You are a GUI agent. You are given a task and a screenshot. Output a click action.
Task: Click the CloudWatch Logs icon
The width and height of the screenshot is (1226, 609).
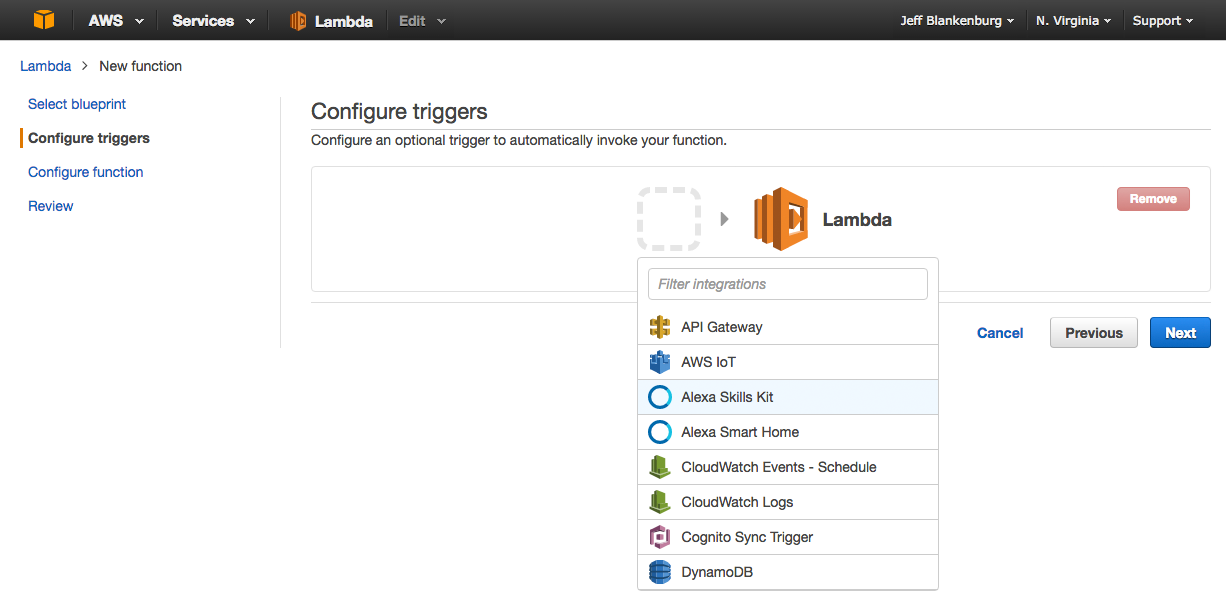point(659,502)
